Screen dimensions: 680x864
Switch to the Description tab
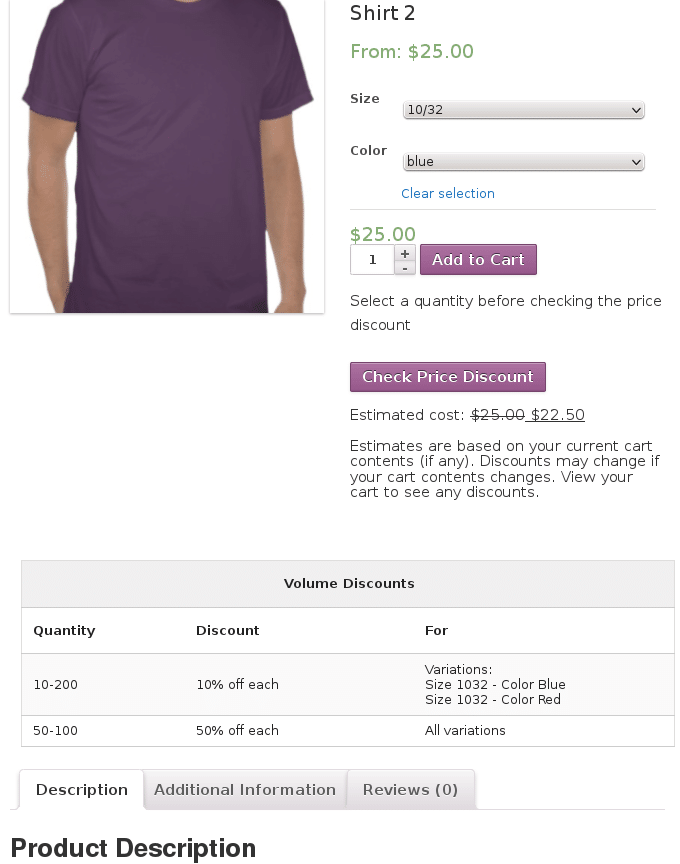coord(82,790)
